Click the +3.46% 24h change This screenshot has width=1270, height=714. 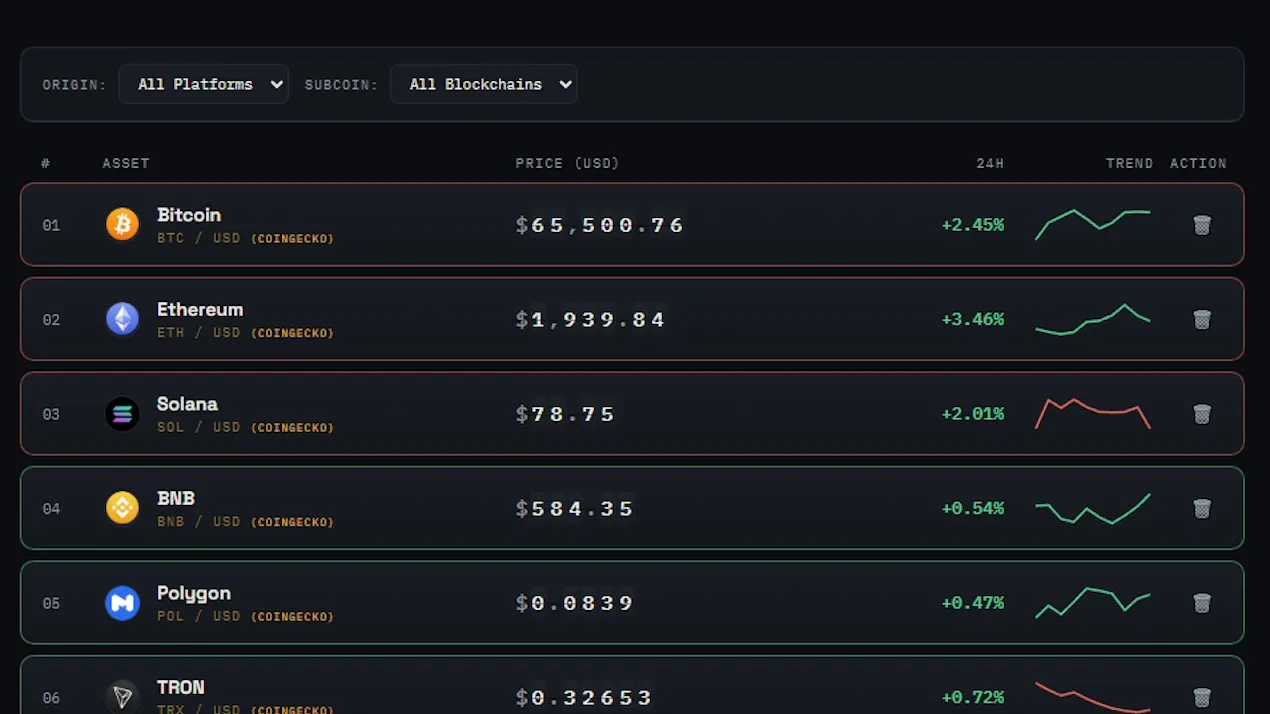point(972,319)
